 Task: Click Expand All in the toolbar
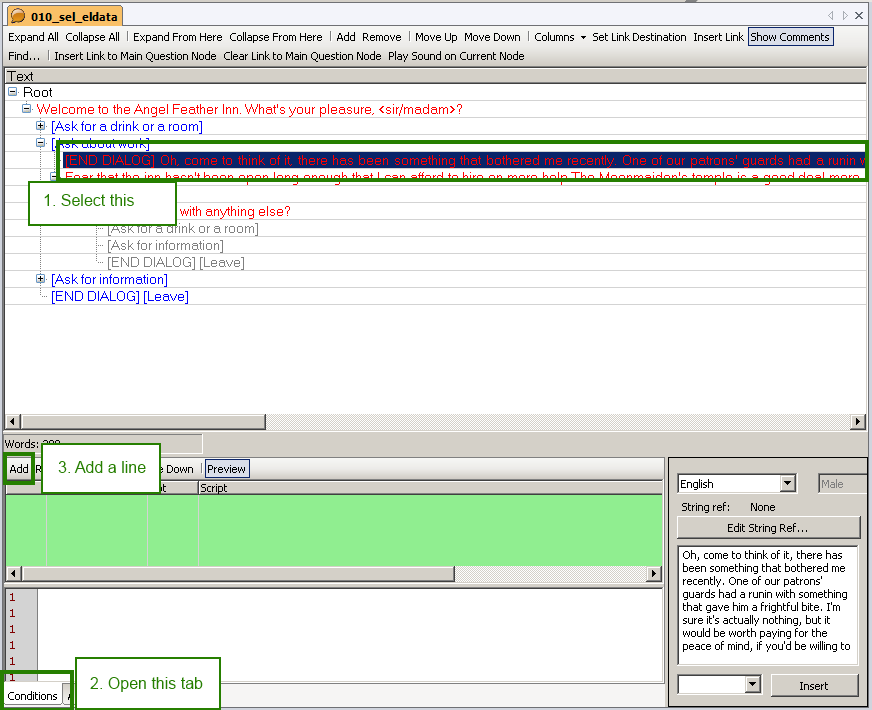tap(33, 37)
